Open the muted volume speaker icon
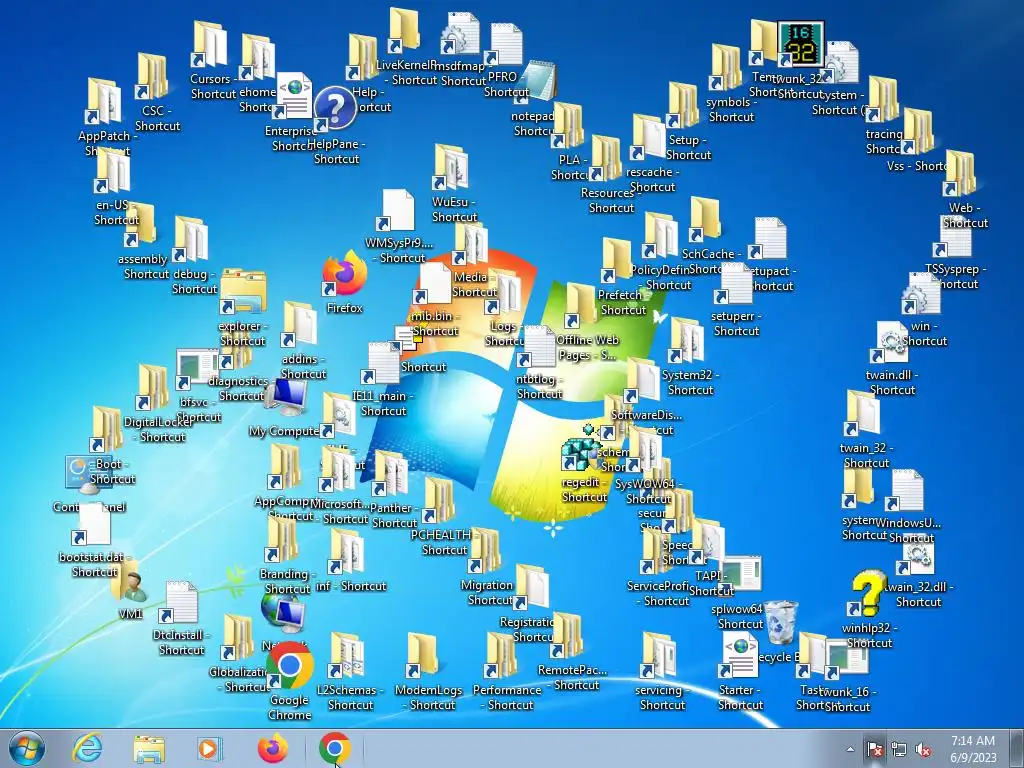 (923, 749)
